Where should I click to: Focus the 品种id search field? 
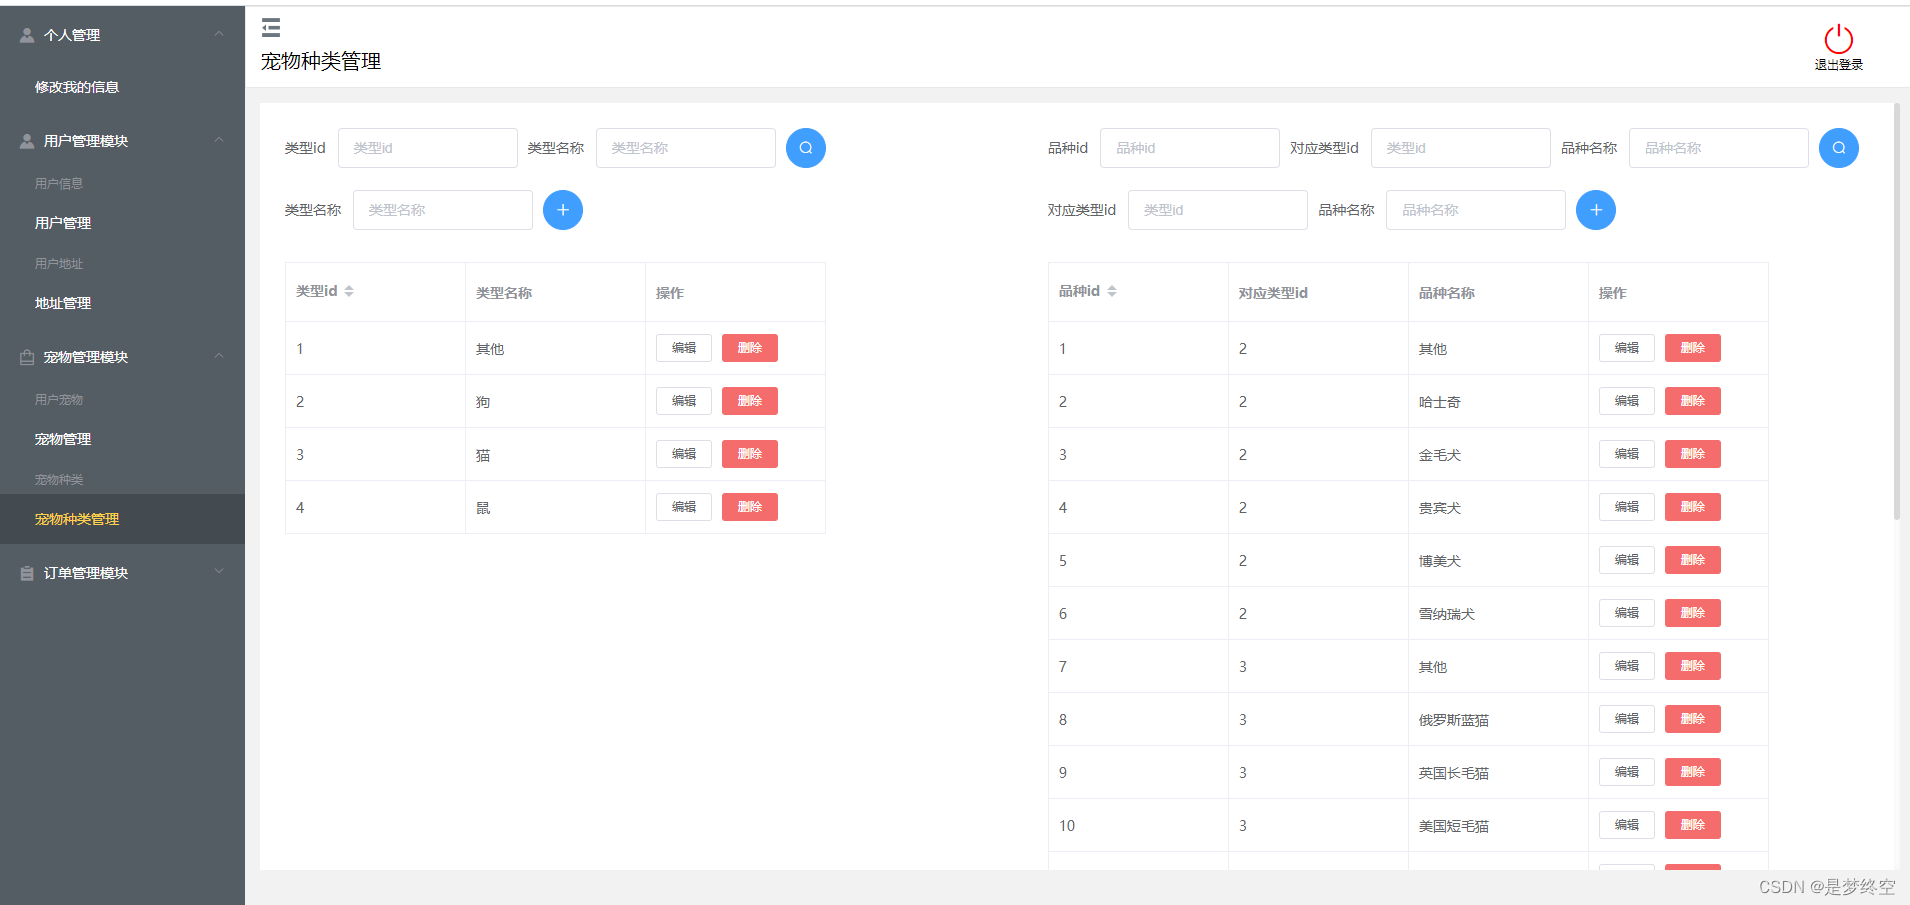tap(1190, 148)
